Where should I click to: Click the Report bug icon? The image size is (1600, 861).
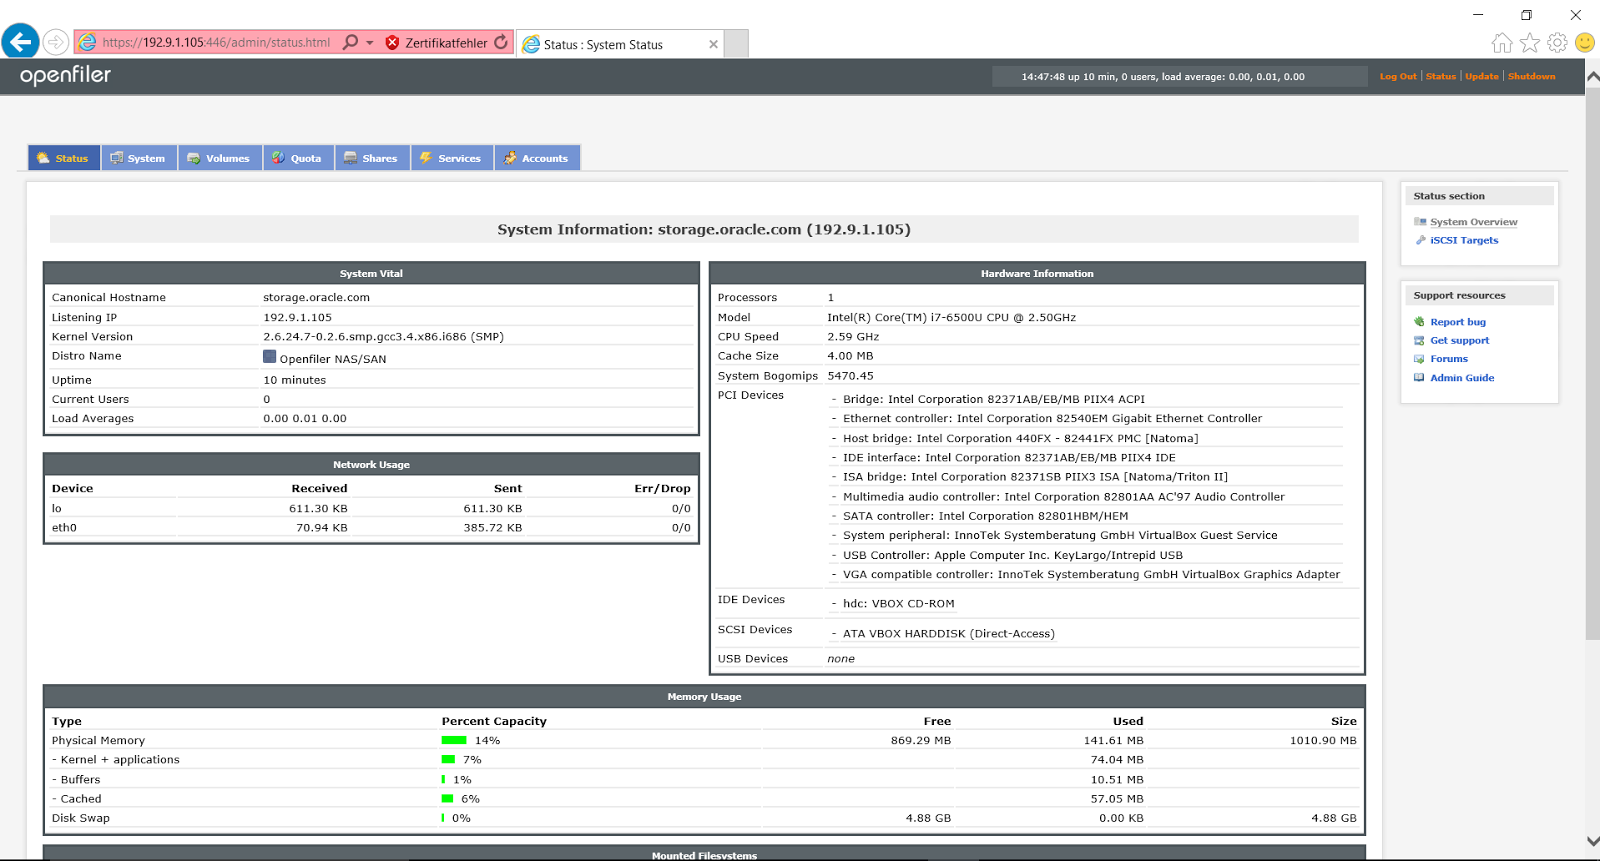[1419, 322]
